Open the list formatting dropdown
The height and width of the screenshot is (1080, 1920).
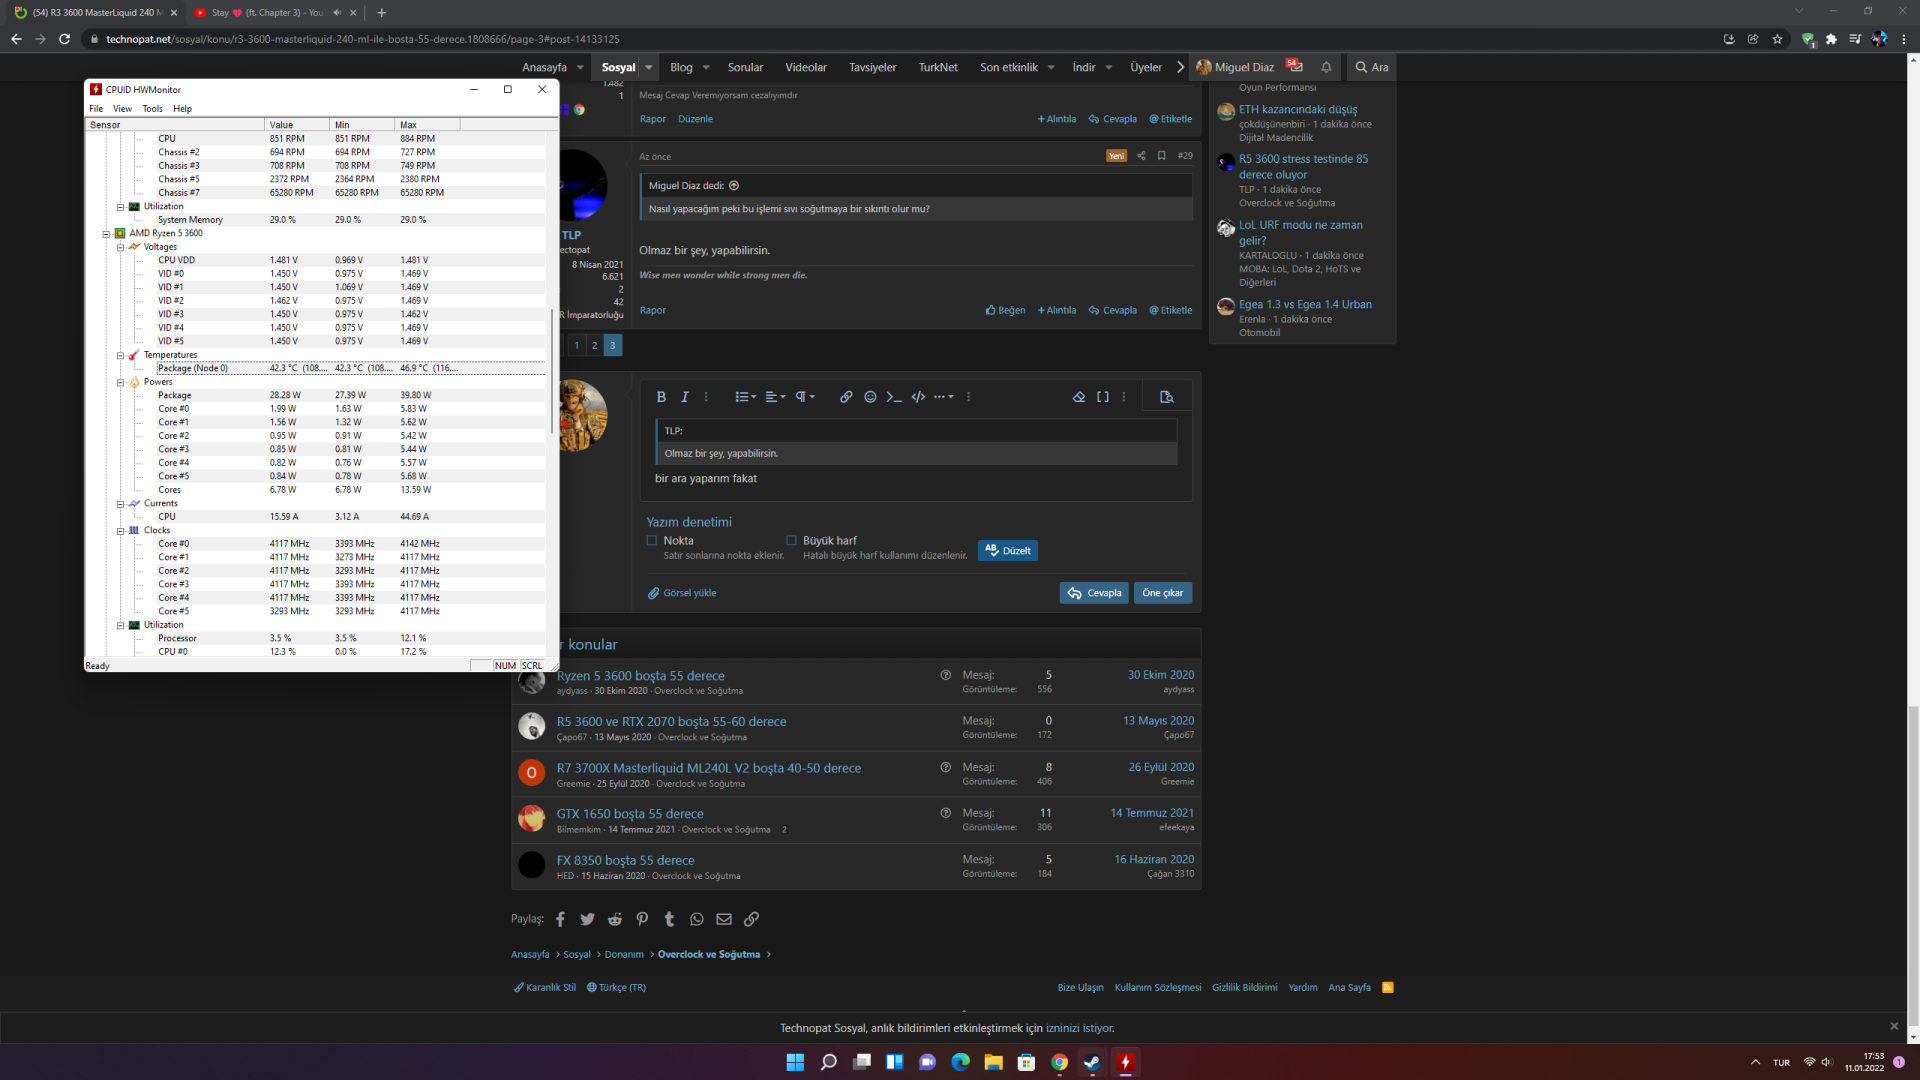tap(746, 397)
